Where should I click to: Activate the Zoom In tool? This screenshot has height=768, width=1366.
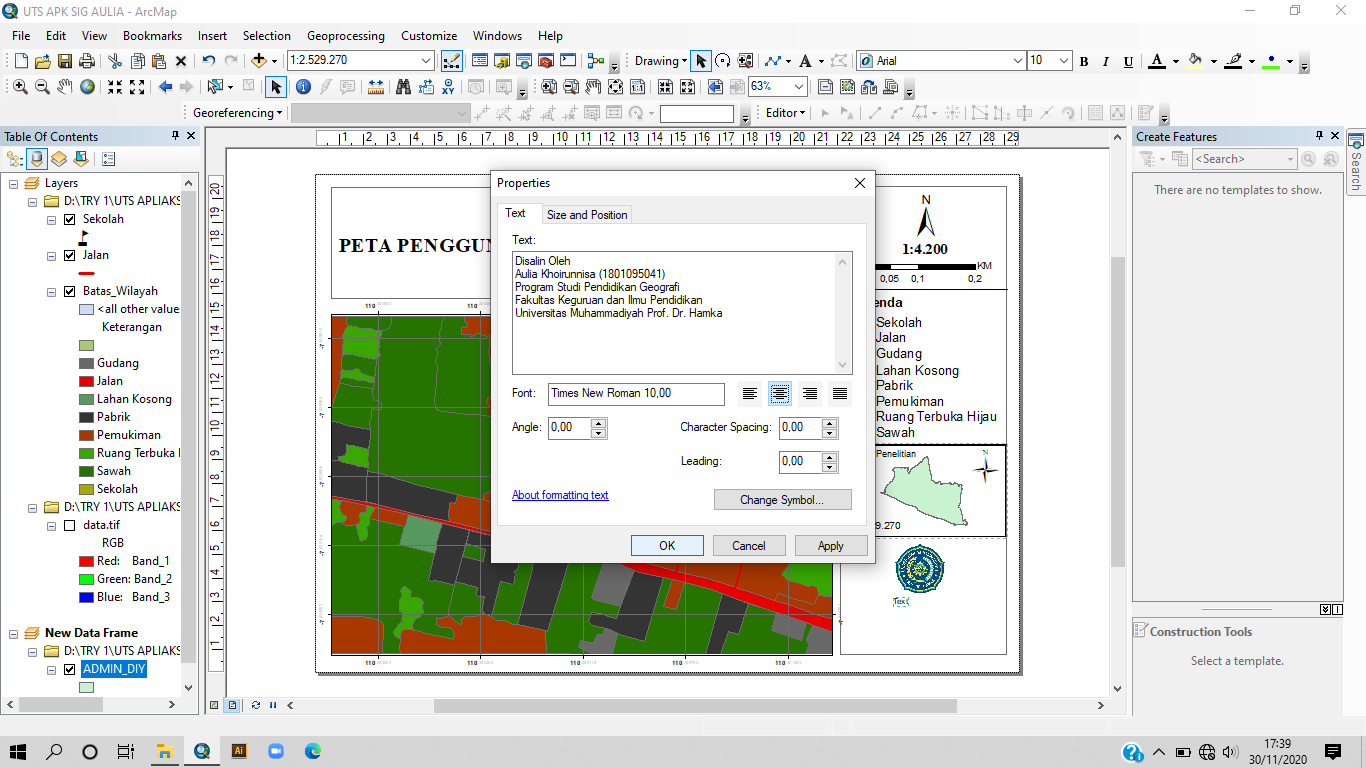[x=20, y=87]
